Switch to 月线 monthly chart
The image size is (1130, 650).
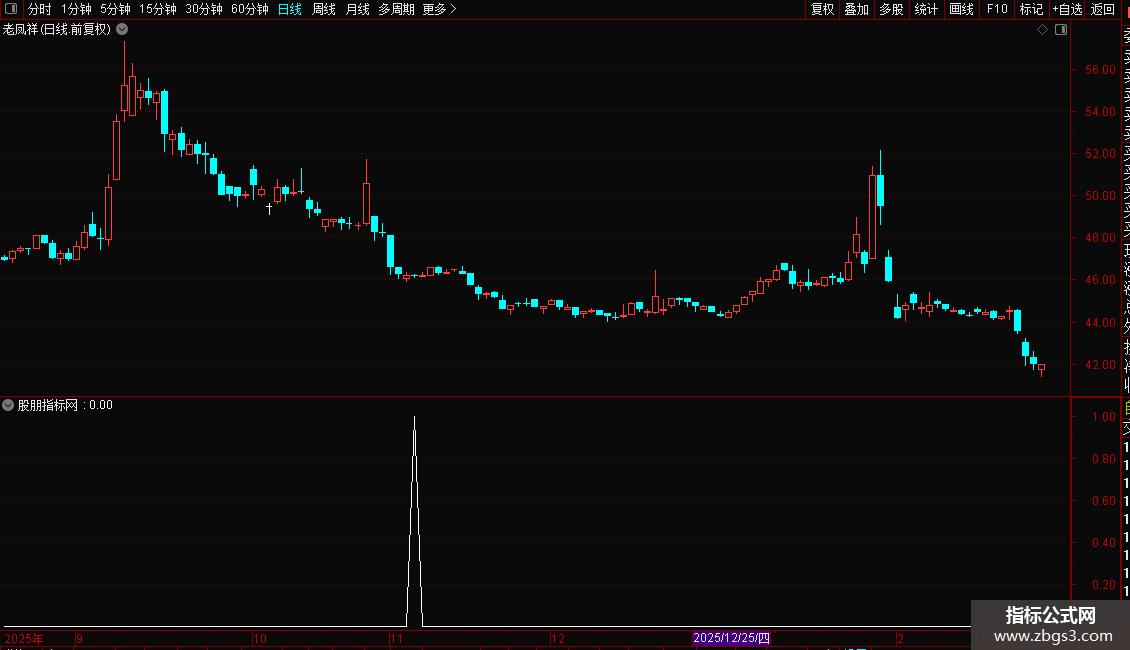[357, 9]
